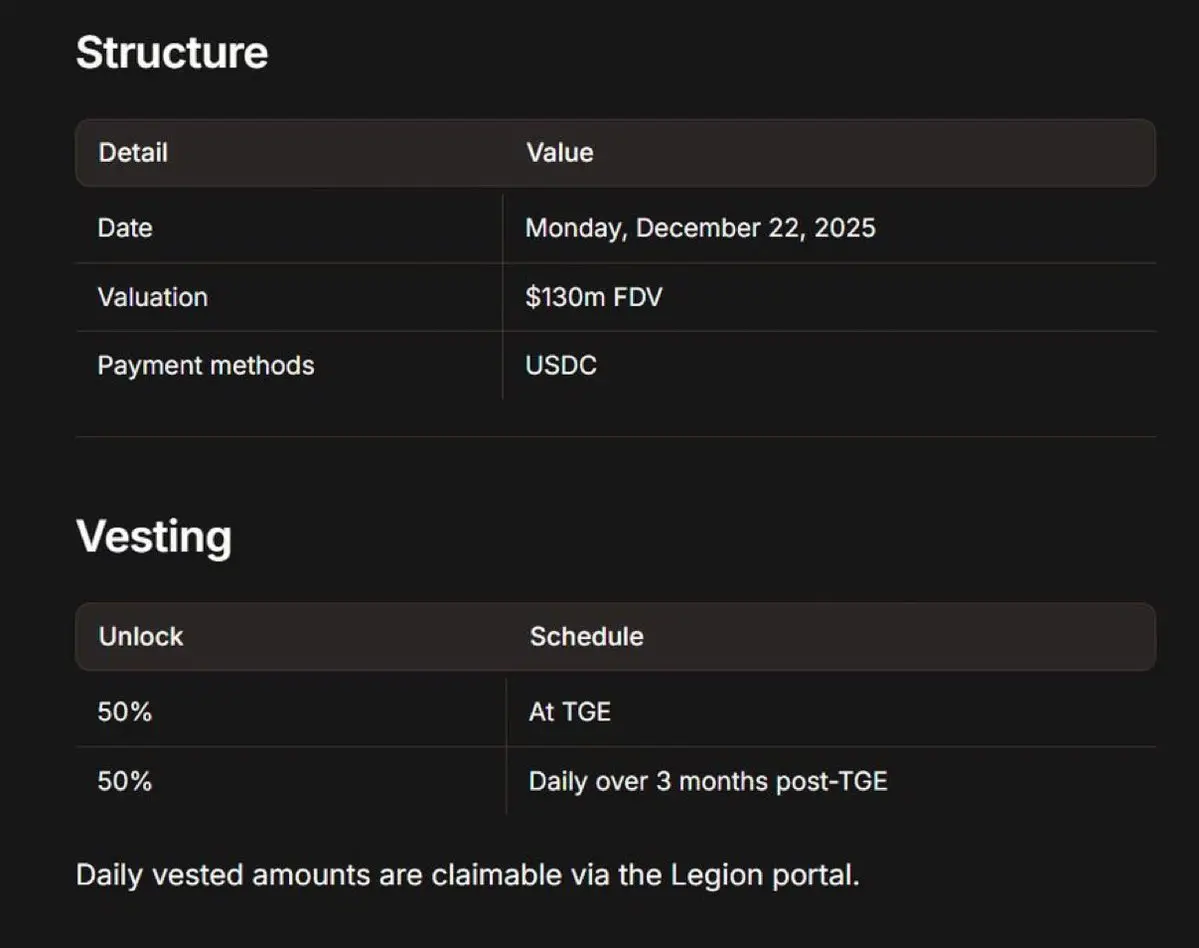Click the Payment methods row label
The height and width of the screenshot is (948, 1199).
pos(205,365)
